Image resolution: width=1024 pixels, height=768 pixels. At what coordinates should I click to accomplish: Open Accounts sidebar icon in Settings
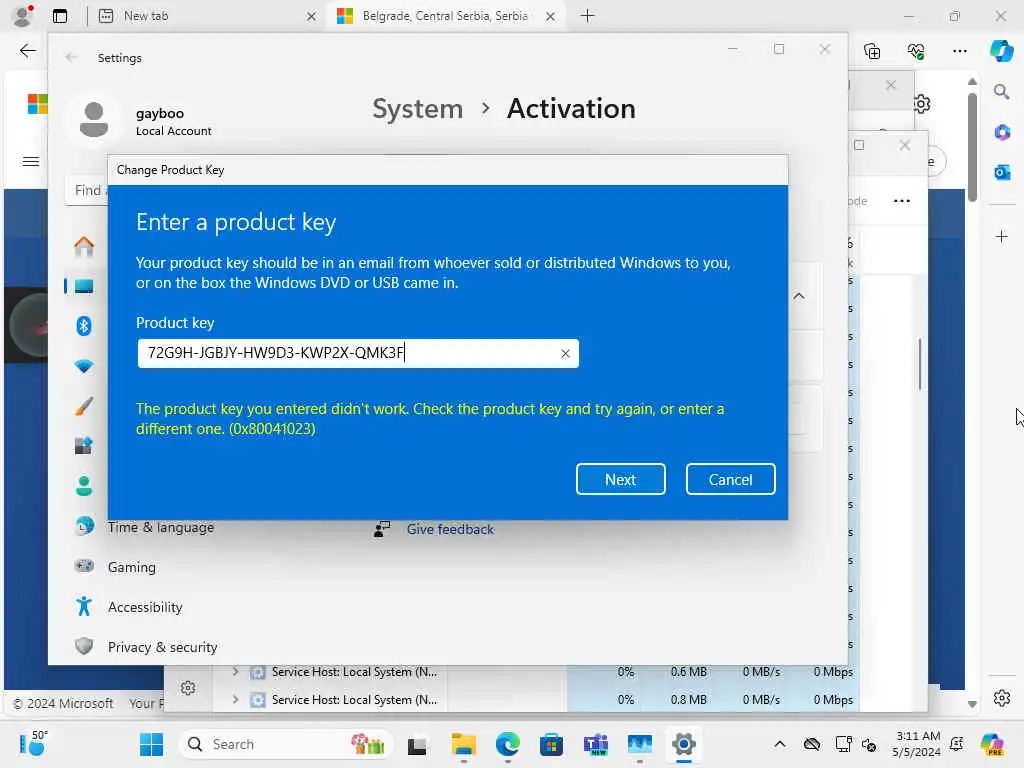tap(84, 486)
